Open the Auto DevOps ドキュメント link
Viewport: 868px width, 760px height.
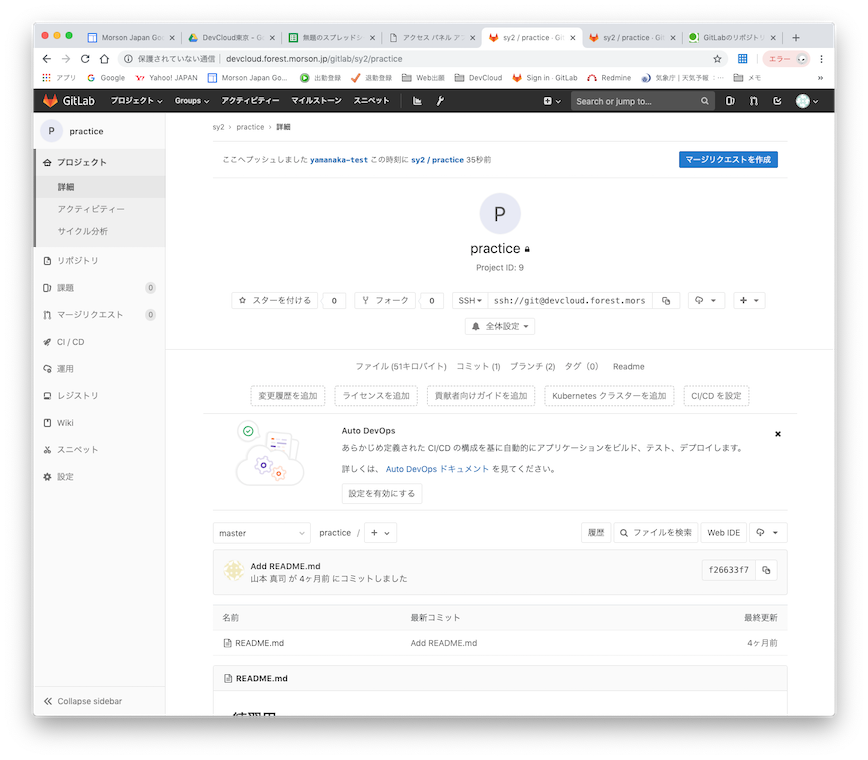coord(437,468)
